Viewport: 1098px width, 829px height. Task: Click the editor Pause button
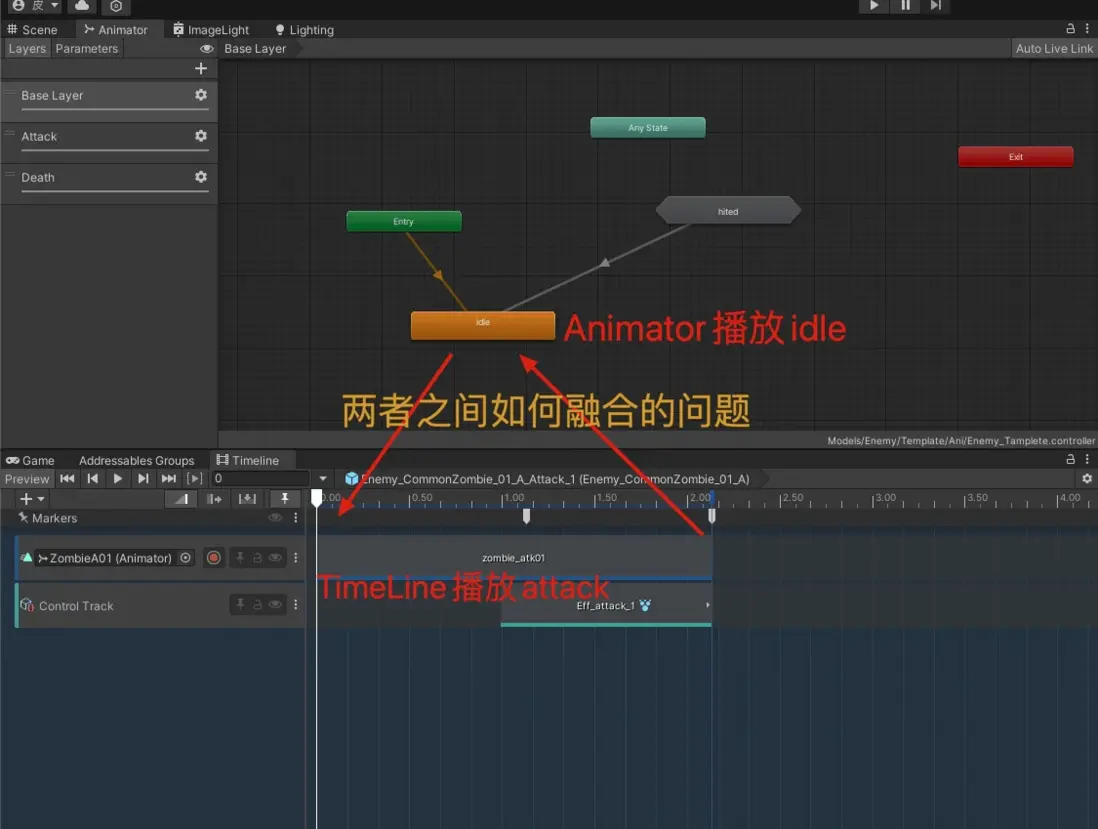[x=905, y=6]
